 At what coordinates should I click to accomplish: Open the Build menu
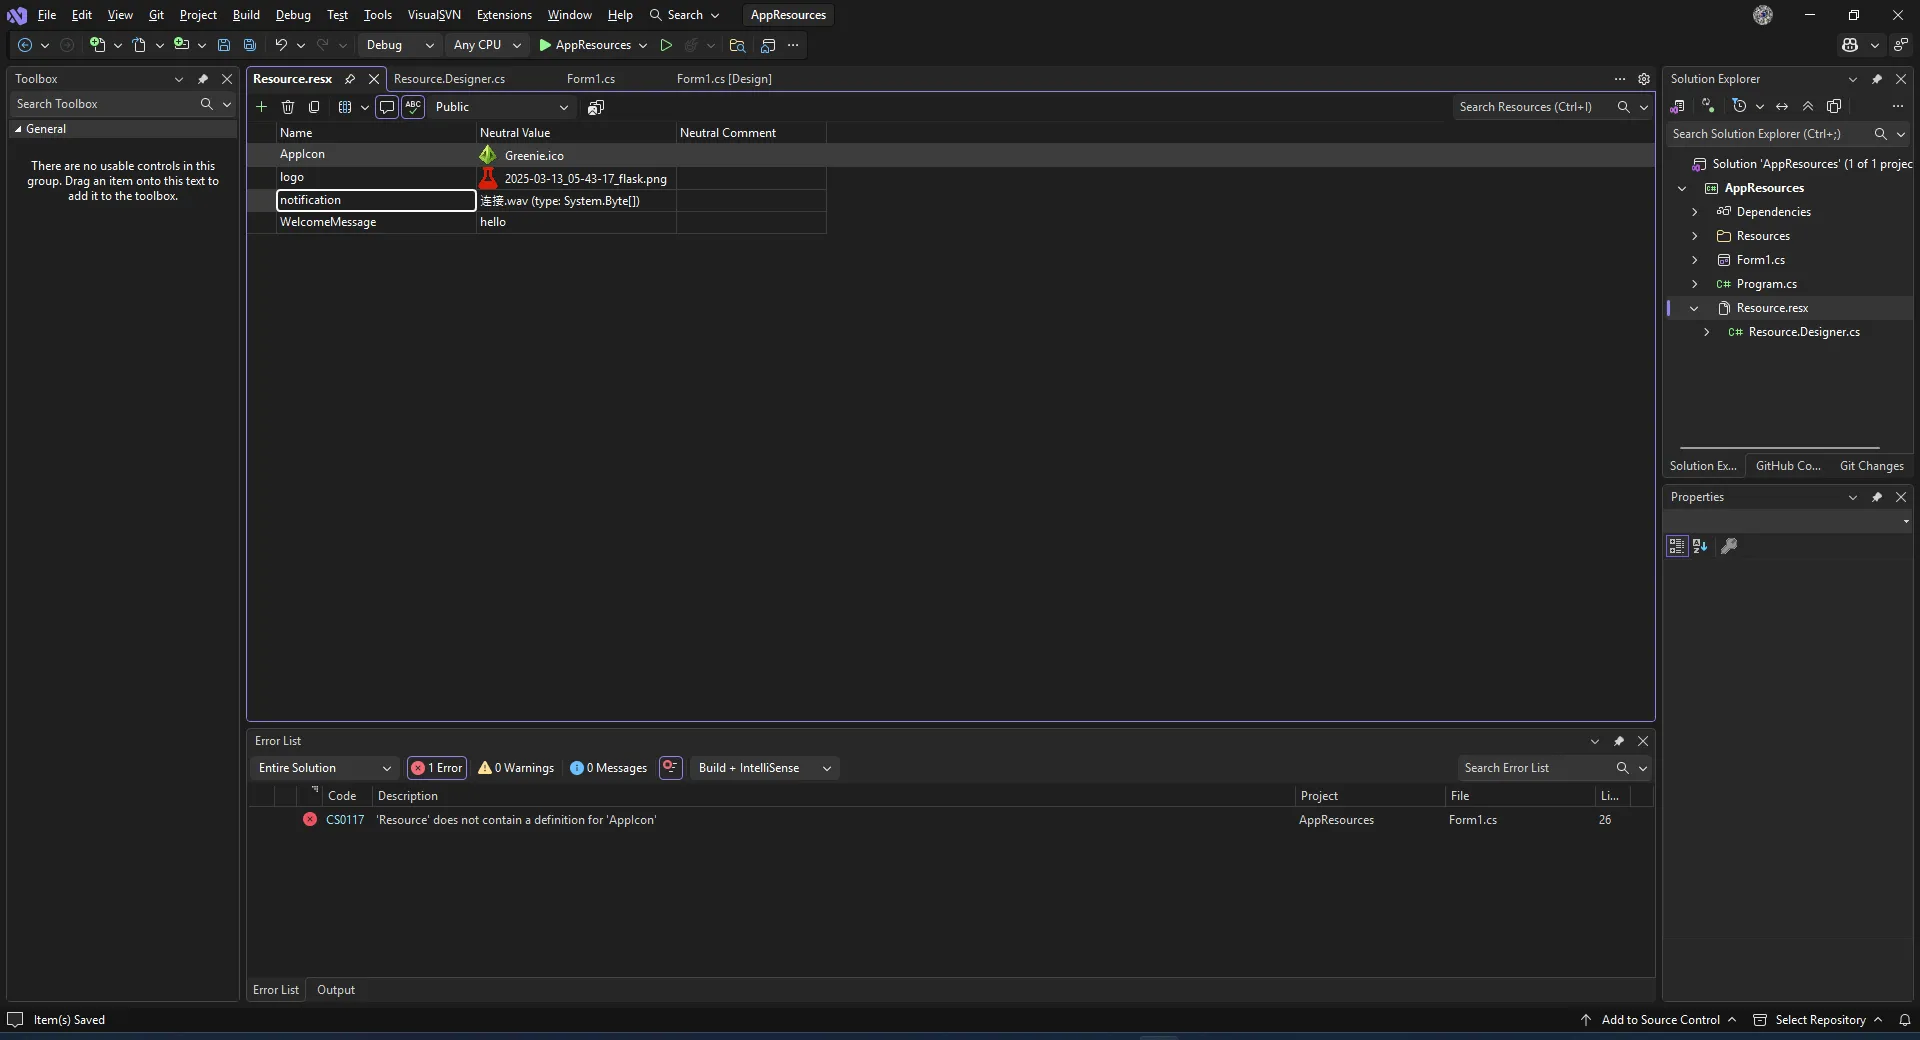[246, 15]
